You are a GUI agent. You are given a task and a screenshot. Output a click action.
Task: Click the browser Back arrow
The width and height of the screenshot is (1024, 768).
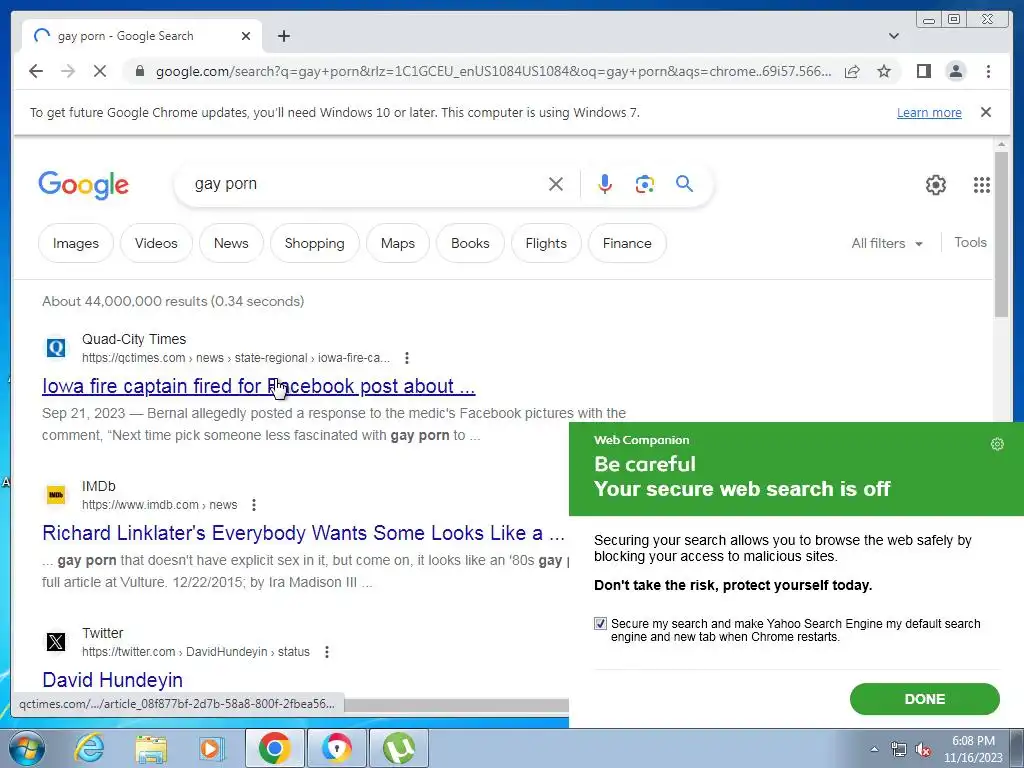36,71
